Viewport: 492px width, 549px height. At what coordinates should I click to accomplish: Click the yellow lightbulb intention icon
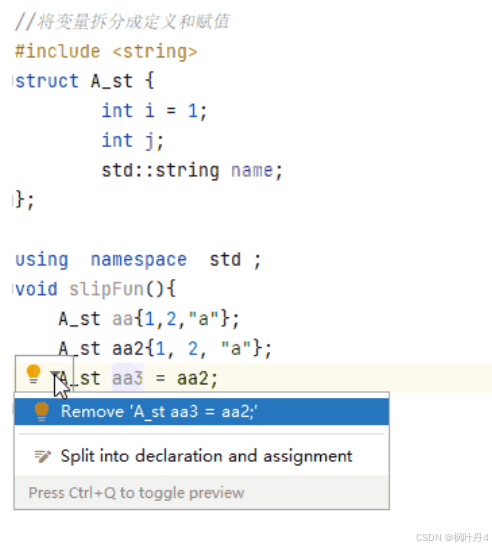point(34,374)
